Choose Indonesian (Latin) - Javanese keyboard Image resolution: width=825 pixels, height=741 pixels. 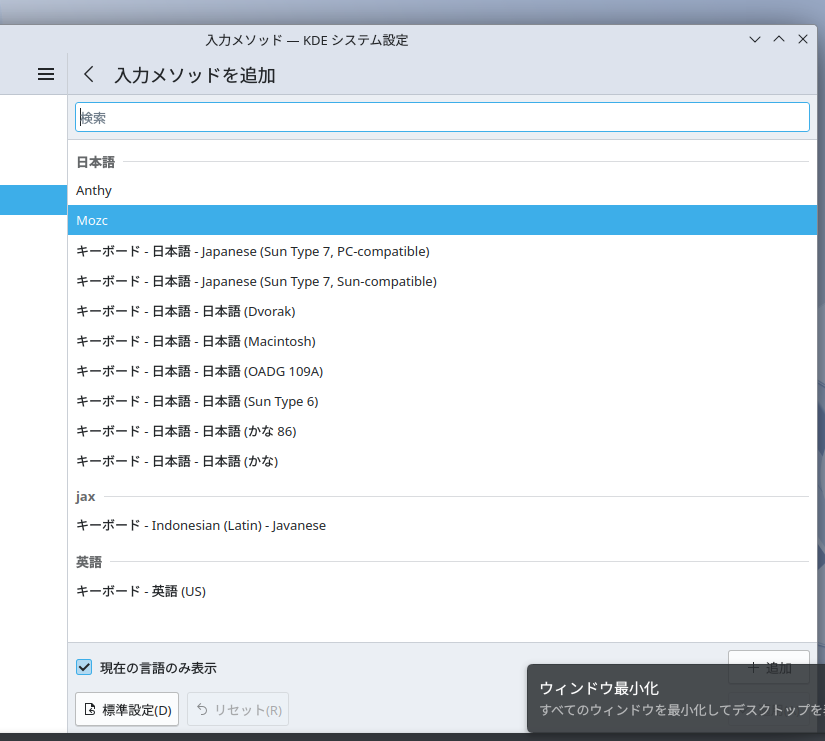point(201,525)
